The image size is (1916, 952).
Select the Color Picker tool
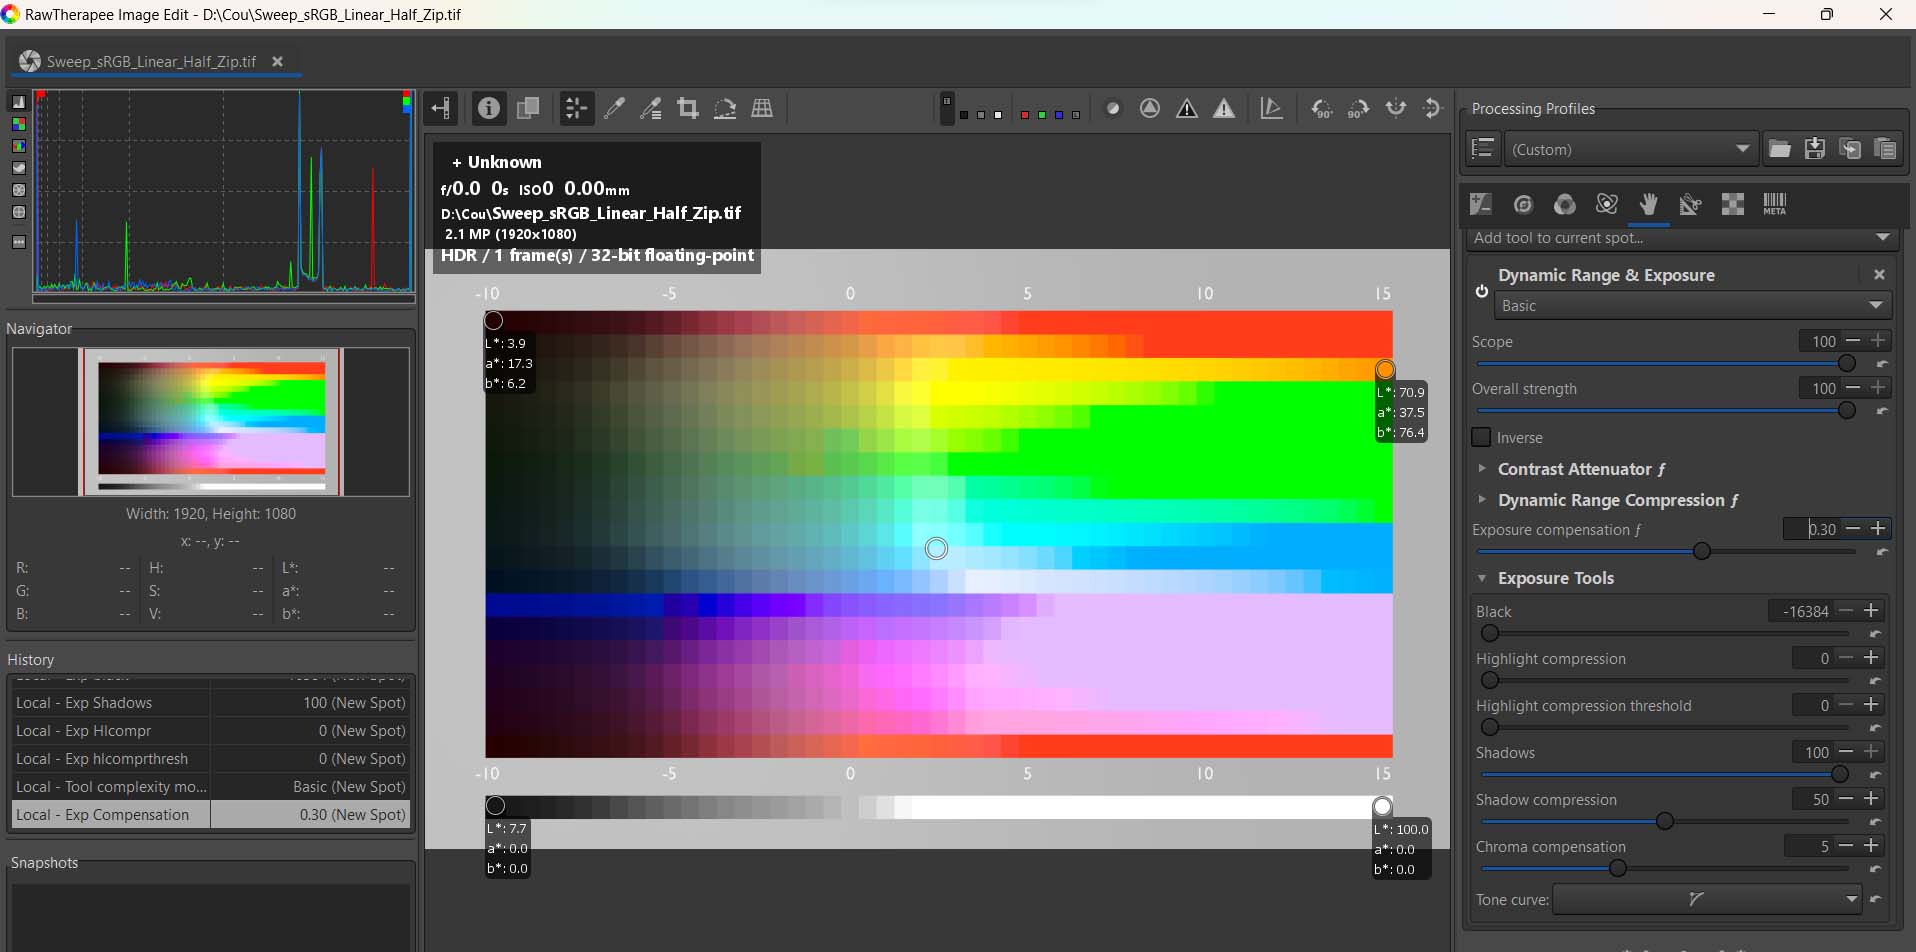pyautogui.click(x=615, y=108)
